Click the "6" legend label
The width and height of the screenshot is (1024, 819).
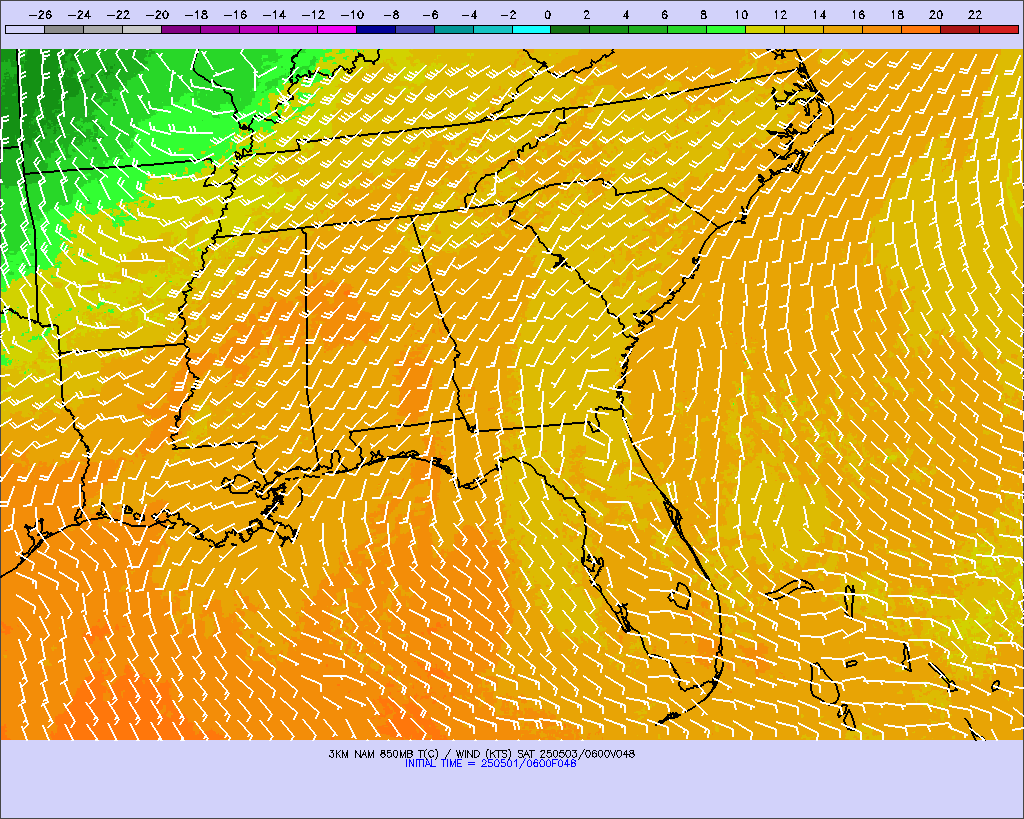pyautogui.click(x=664, y=14)
